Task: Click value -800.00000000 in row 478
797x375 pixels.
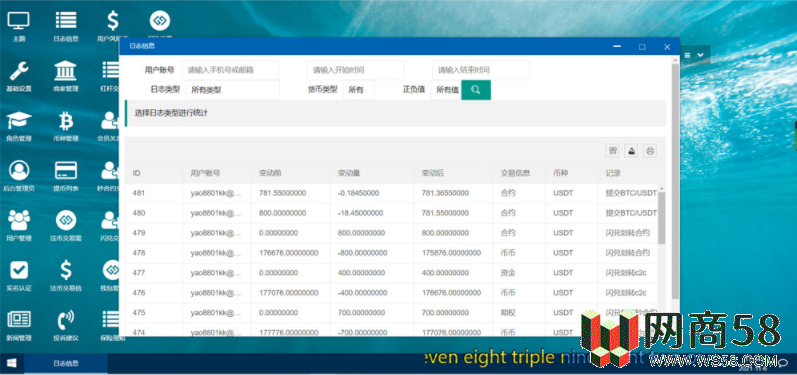Action: click(x=362, y=253)
